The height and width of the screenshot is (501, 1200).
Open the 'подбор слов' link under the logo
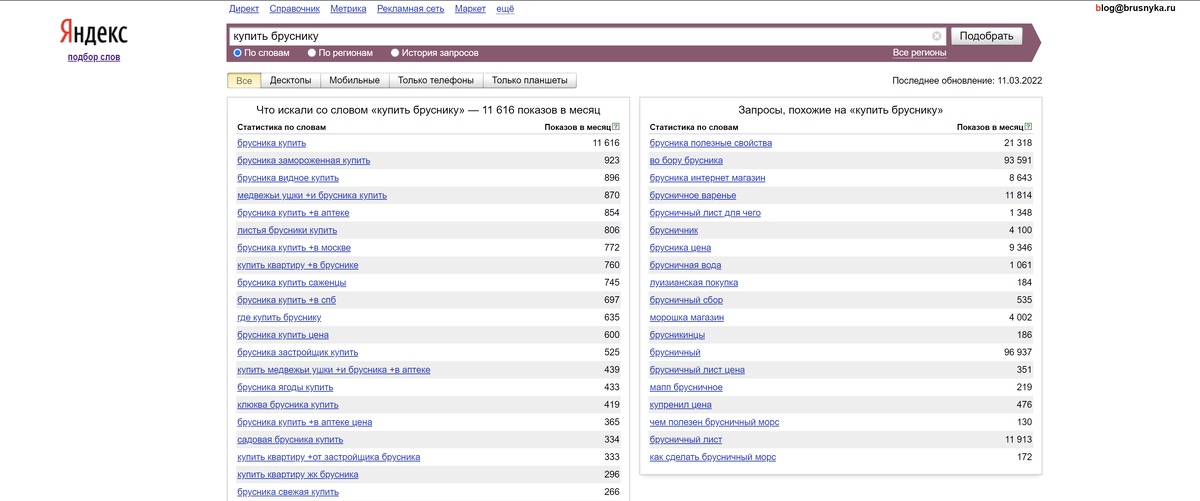93,57
